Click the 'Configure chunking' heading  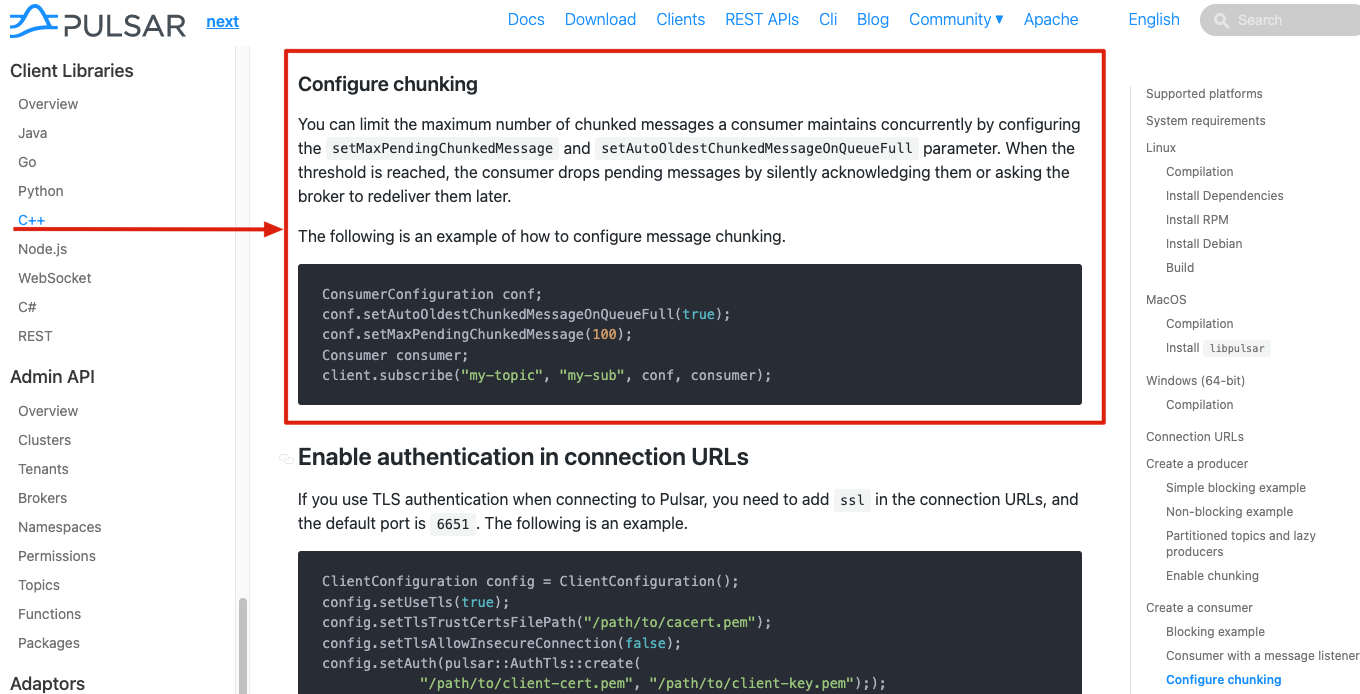(388, 84)
